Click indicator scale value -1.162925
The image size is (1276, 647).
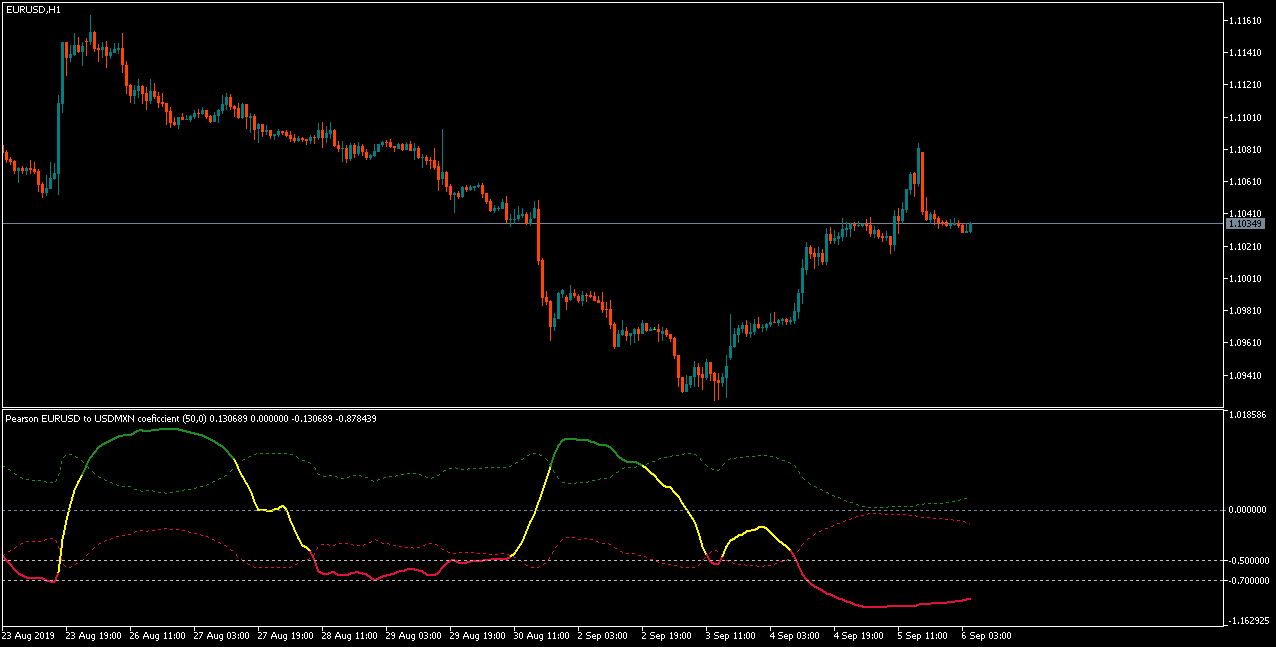click(1248, 620)
